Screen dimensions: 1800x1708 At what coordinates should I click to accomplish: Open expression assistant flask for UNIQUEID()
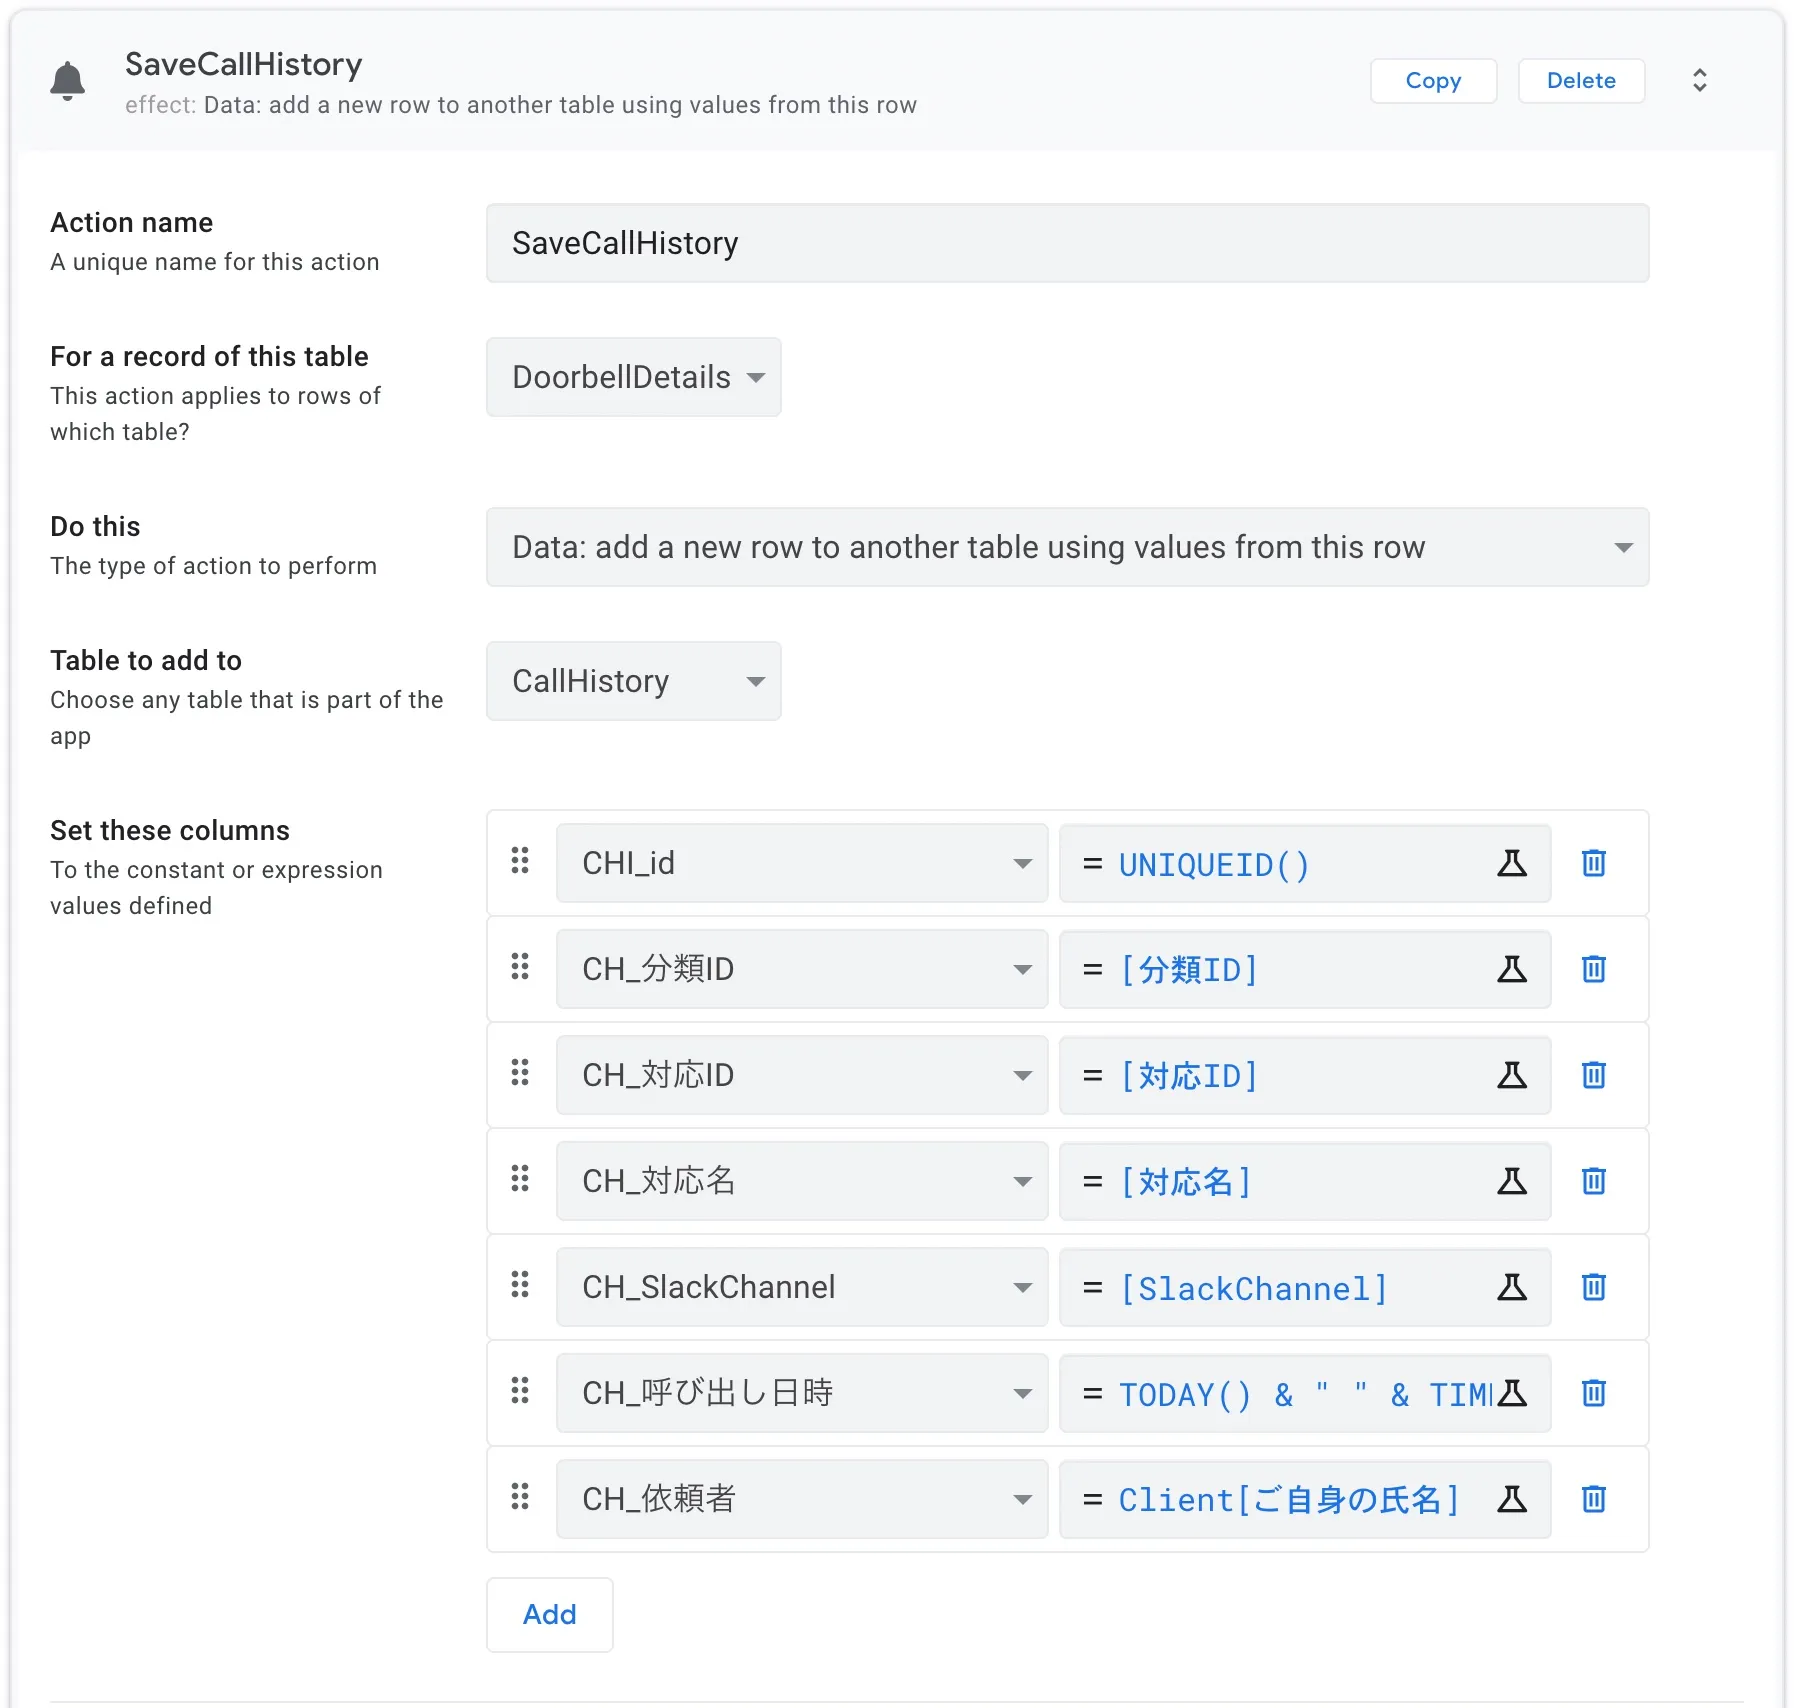coord(1511,863)
